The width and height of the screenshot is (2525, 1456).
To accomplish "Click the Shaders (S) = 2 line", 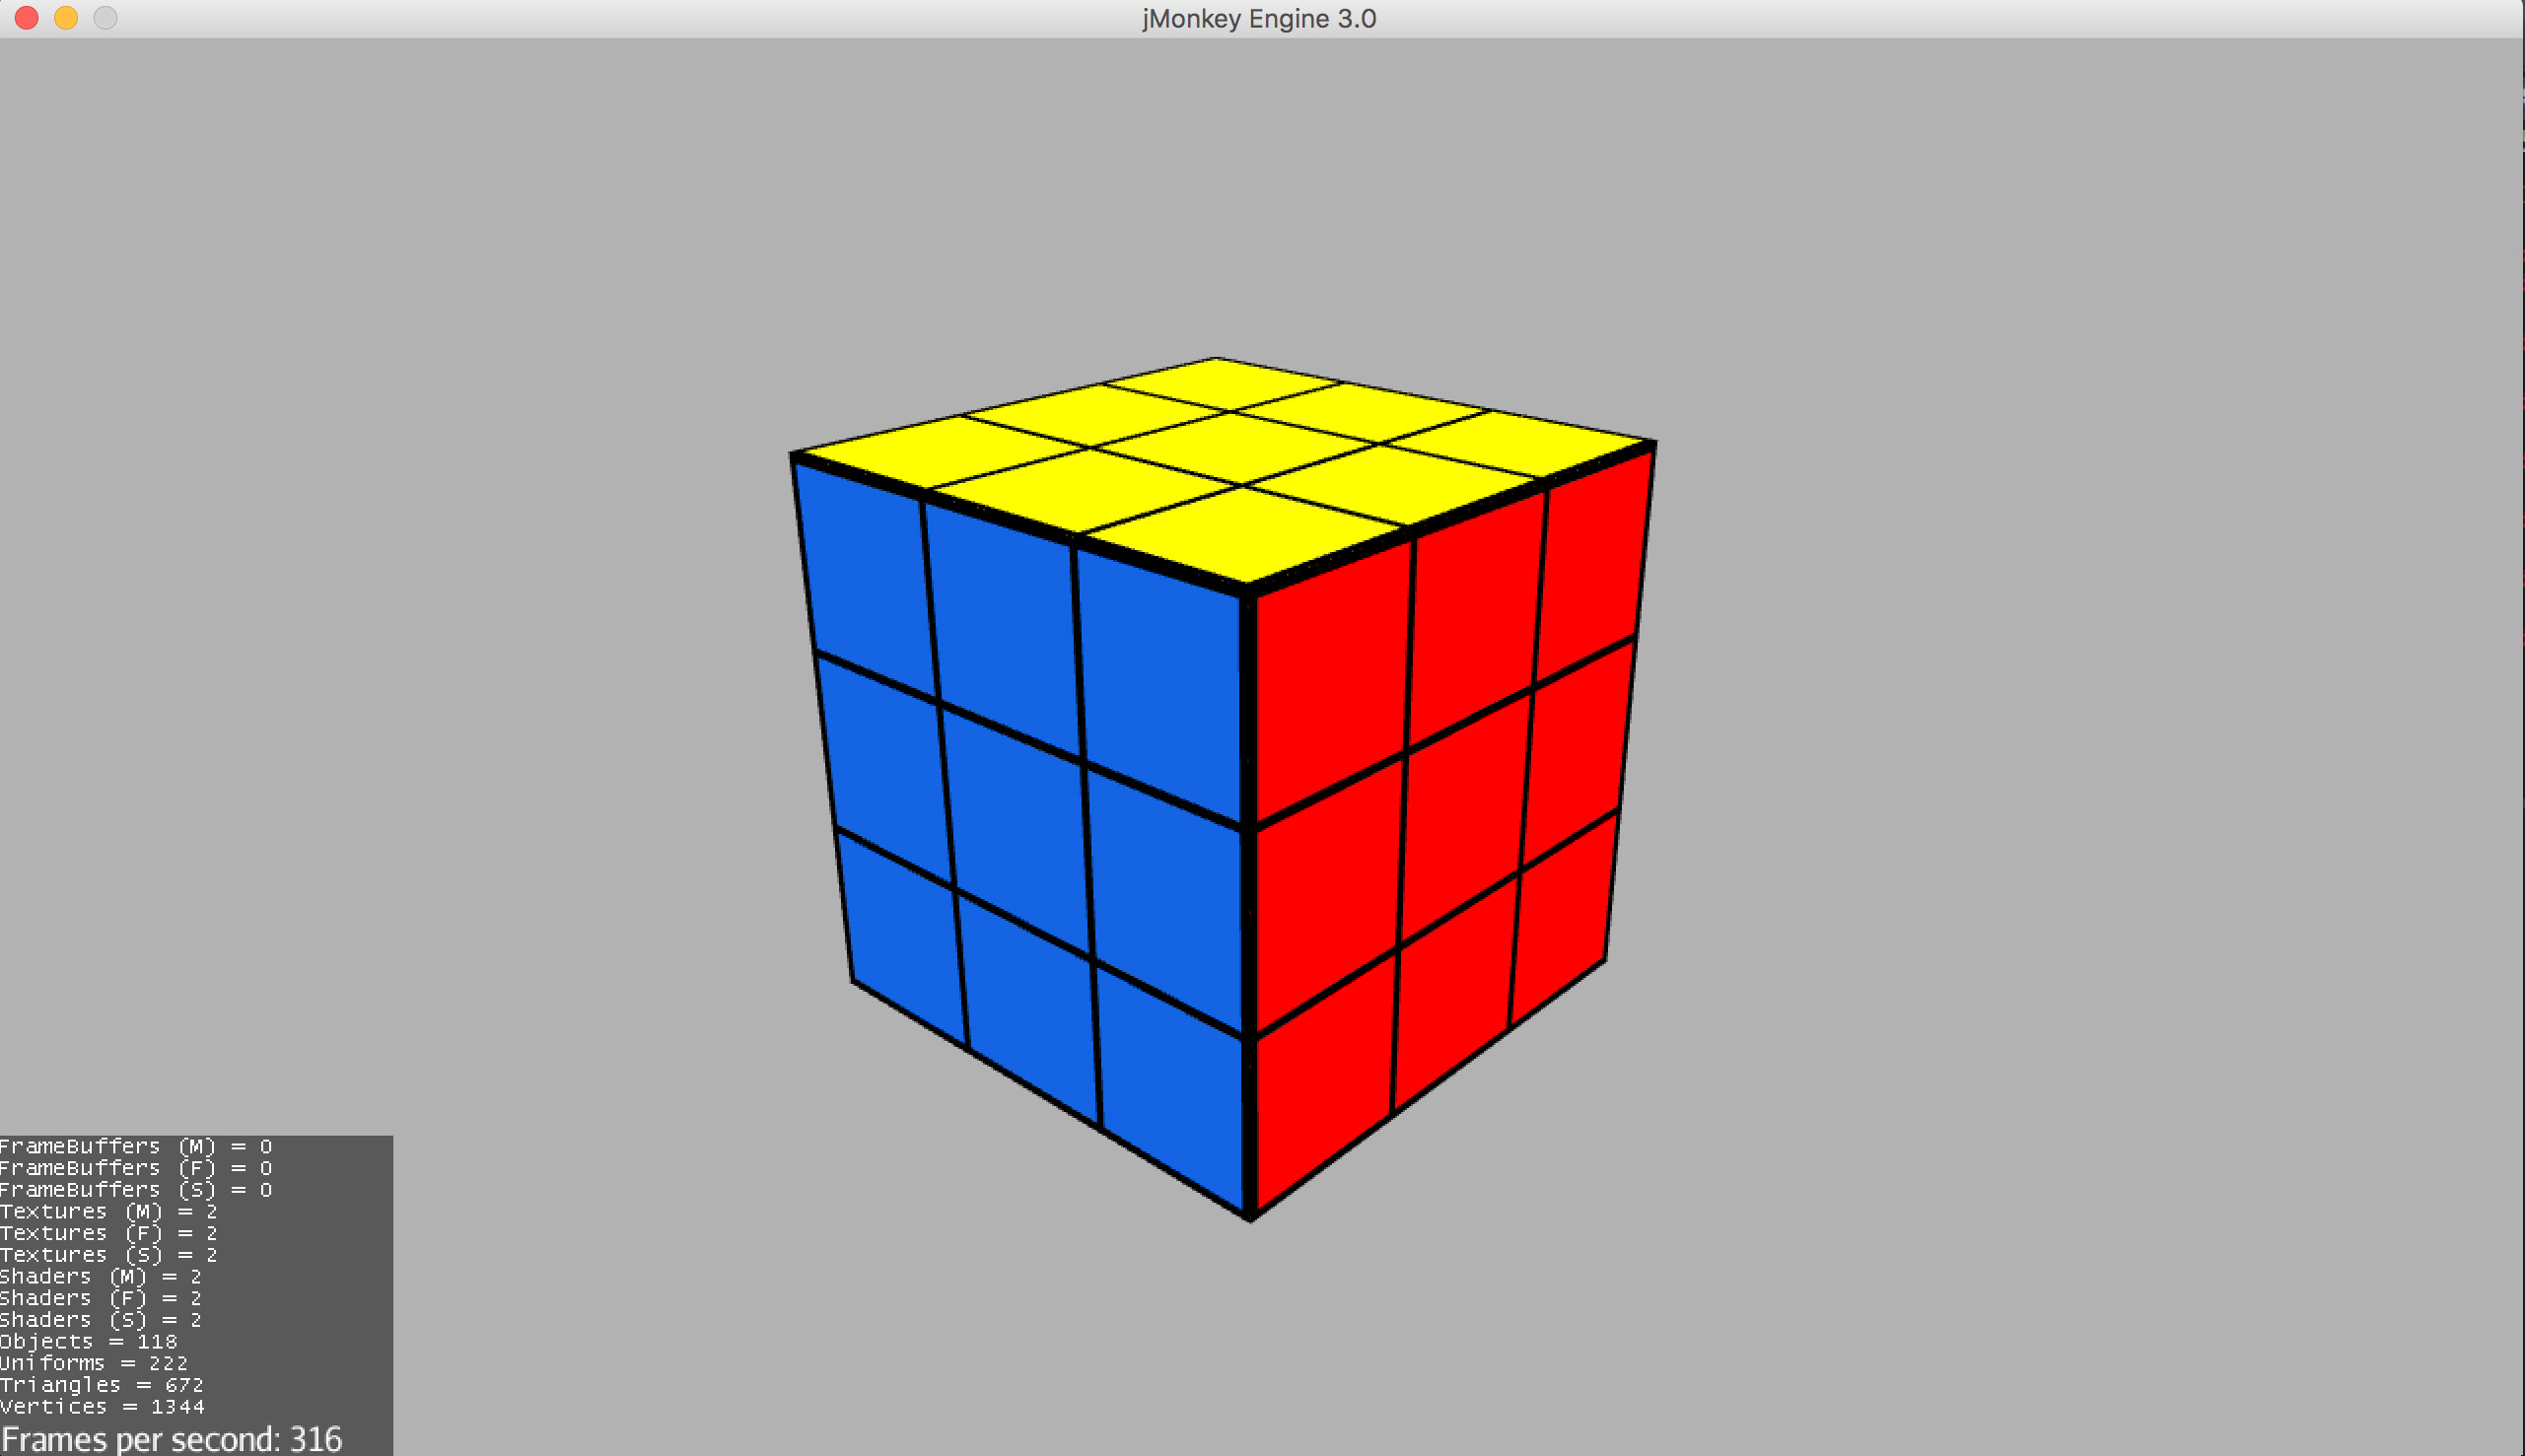I will [x=100, y=1319].
